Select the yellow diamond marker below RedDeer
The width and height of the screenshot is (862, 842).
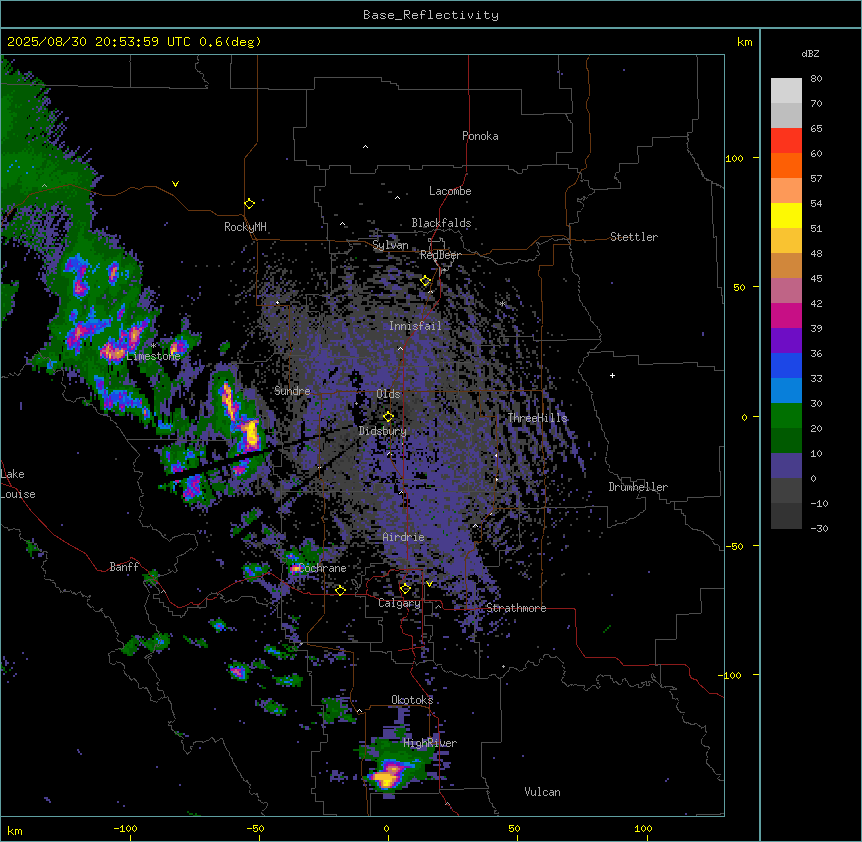[x=426, y=281]
